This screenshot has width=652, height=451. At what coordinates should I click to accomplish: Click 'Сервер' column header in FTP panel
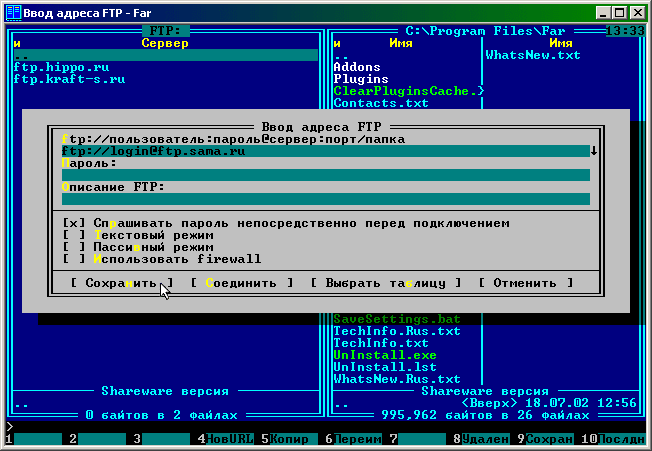[165, 43]
